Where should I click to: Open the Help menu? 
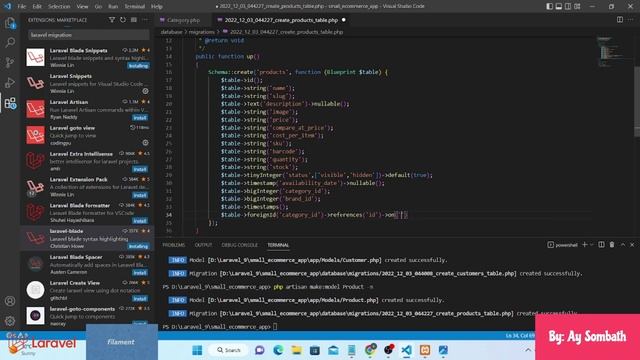coord(157,7)
